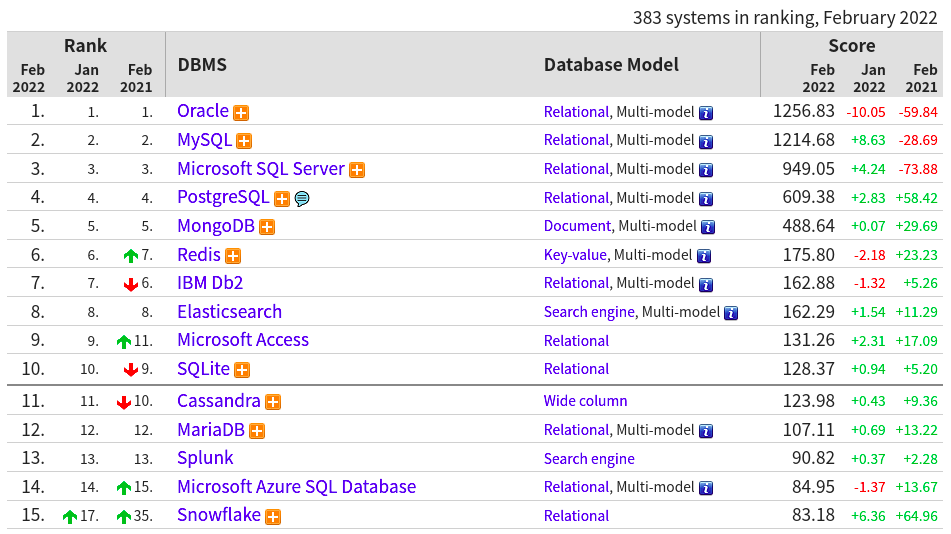Click the multi-model info icon in MySQL row
The width and height of the screenshot is (951, 534).
706,141
